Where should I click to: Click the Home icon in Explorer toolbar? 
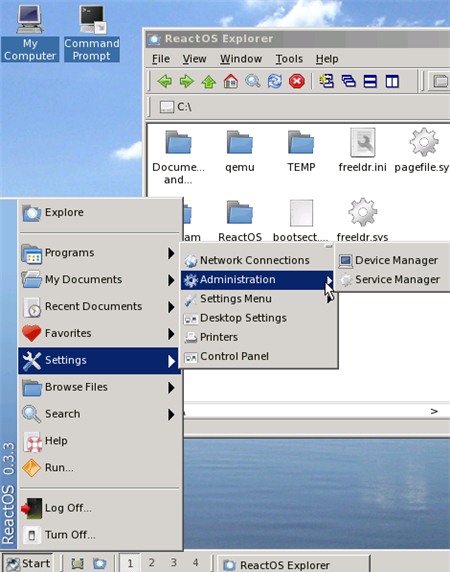pos(230,81)
